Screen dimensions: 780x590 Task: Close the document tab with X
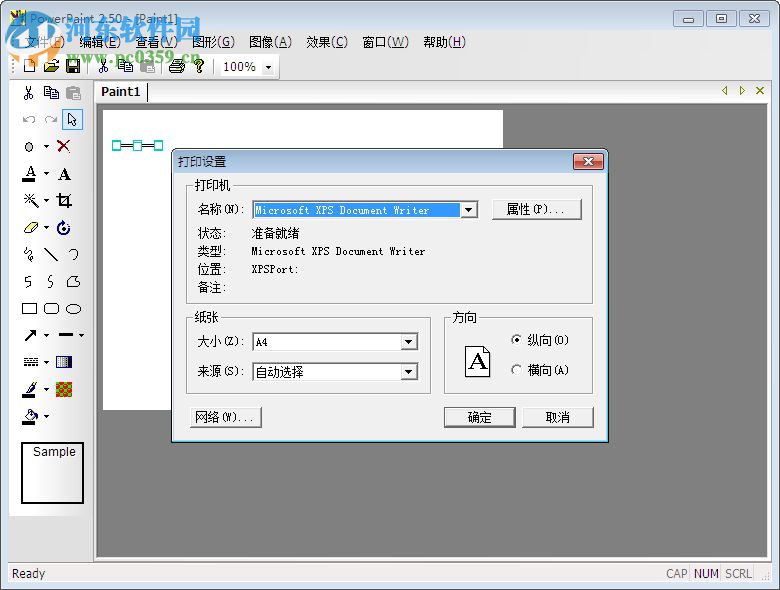[x=760, y=91]
